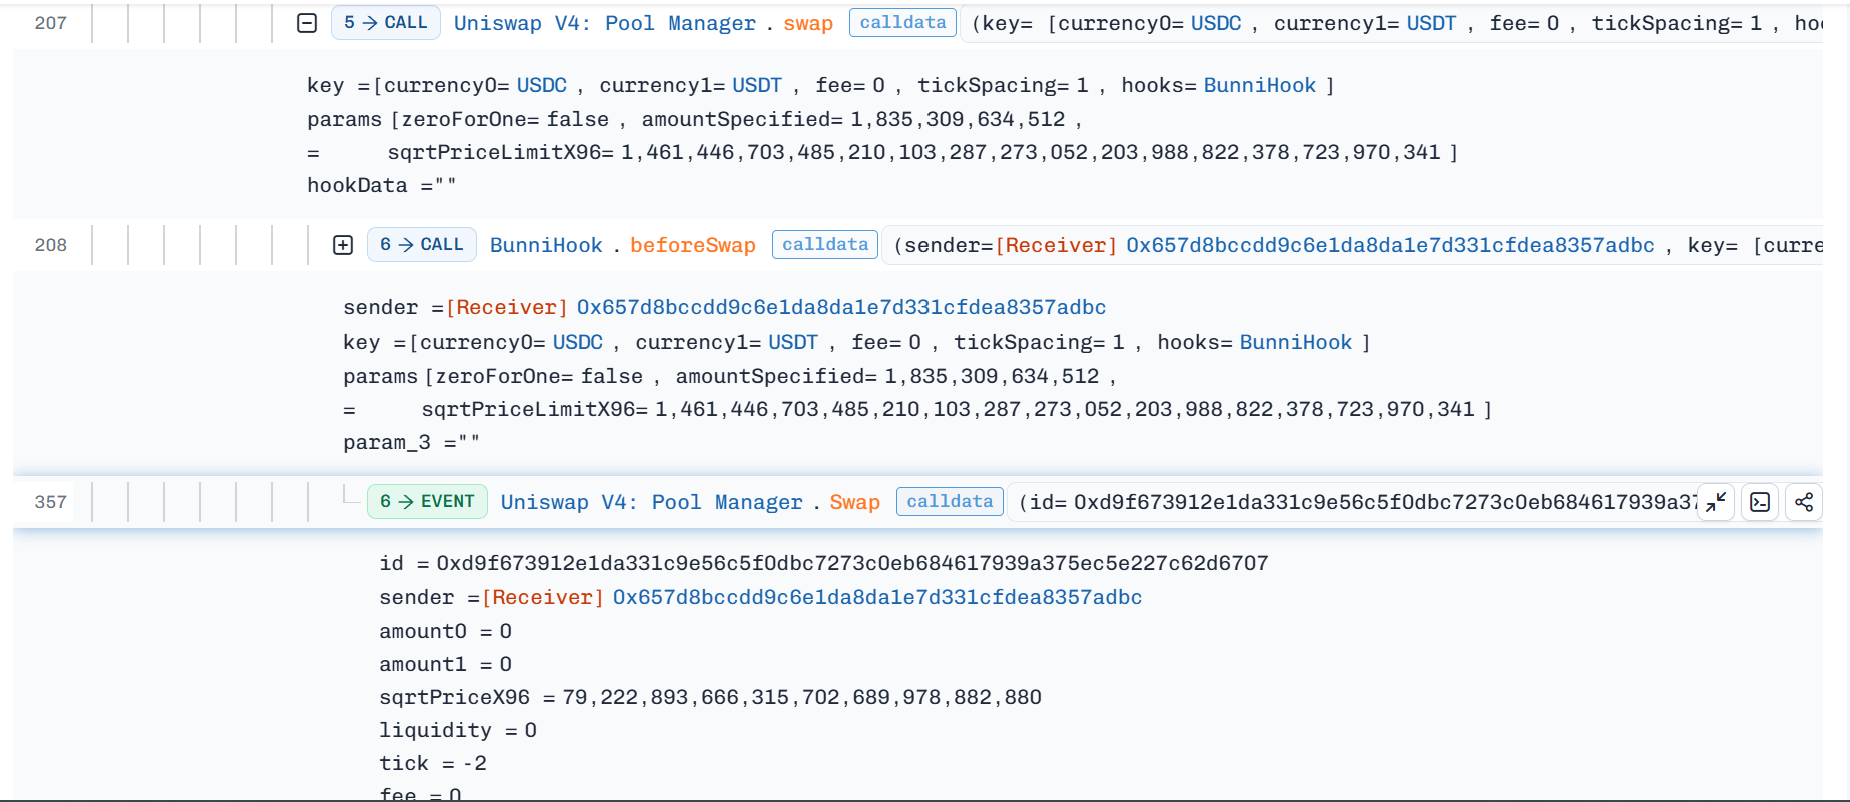Toggle the calldata badge on the Swap event row
1850x802 pixels.
pos(950,501)
